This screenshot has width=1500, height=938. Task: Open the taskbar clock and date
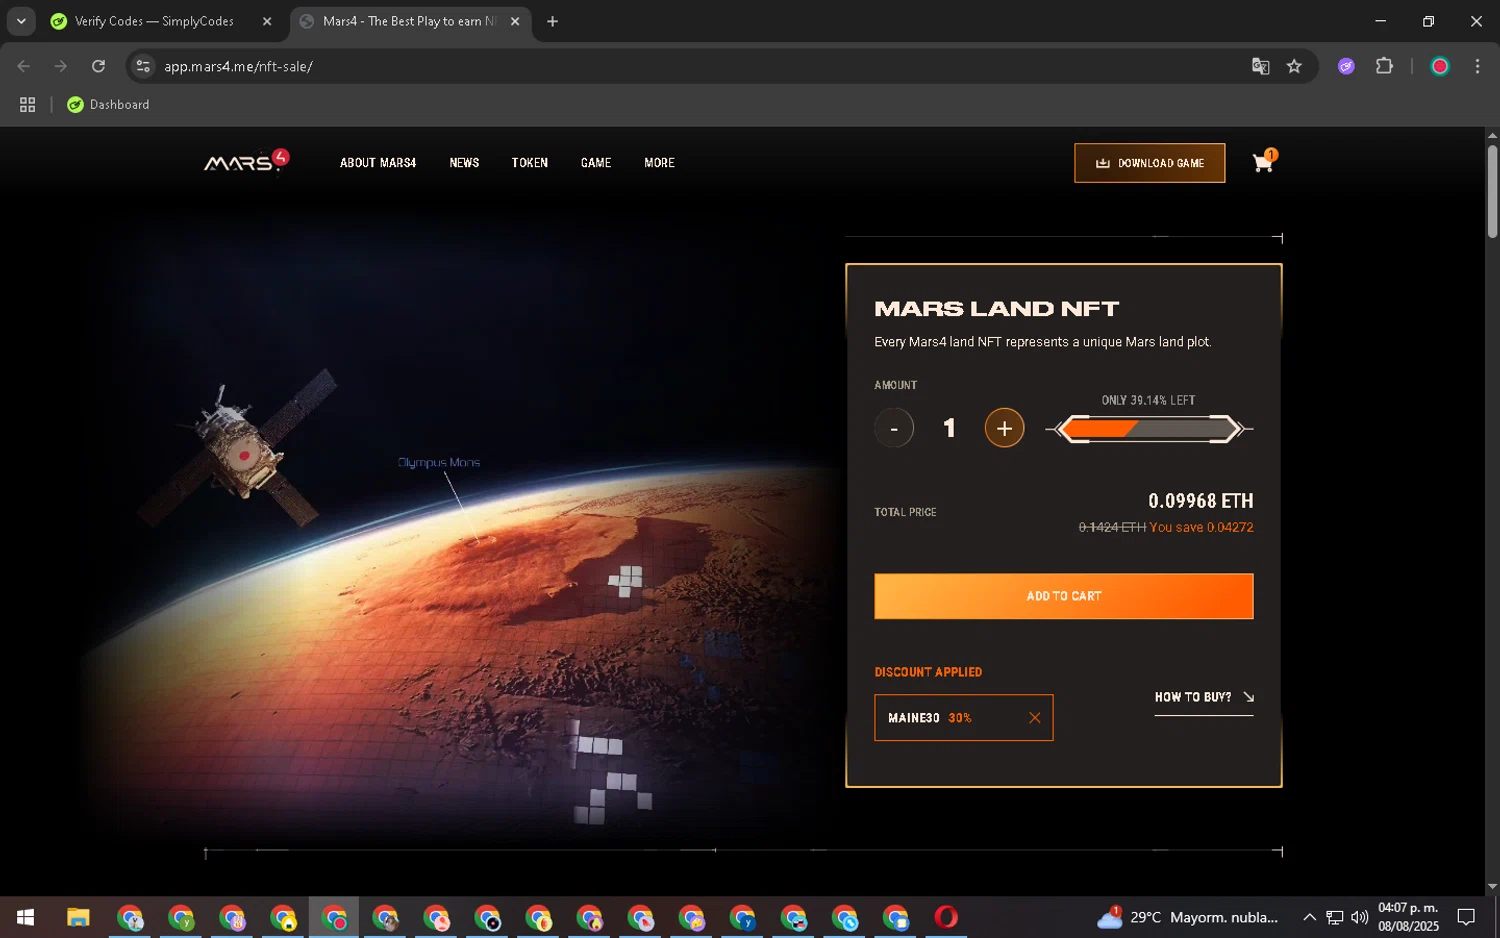click(x=1408, y=917)
